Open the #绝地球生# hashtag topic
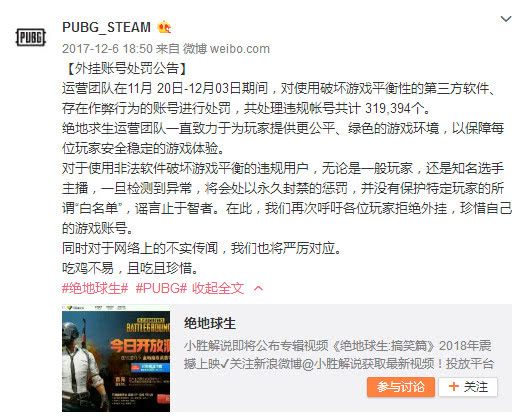The width and height of the screenshot is (524, 418). (95, 288)
